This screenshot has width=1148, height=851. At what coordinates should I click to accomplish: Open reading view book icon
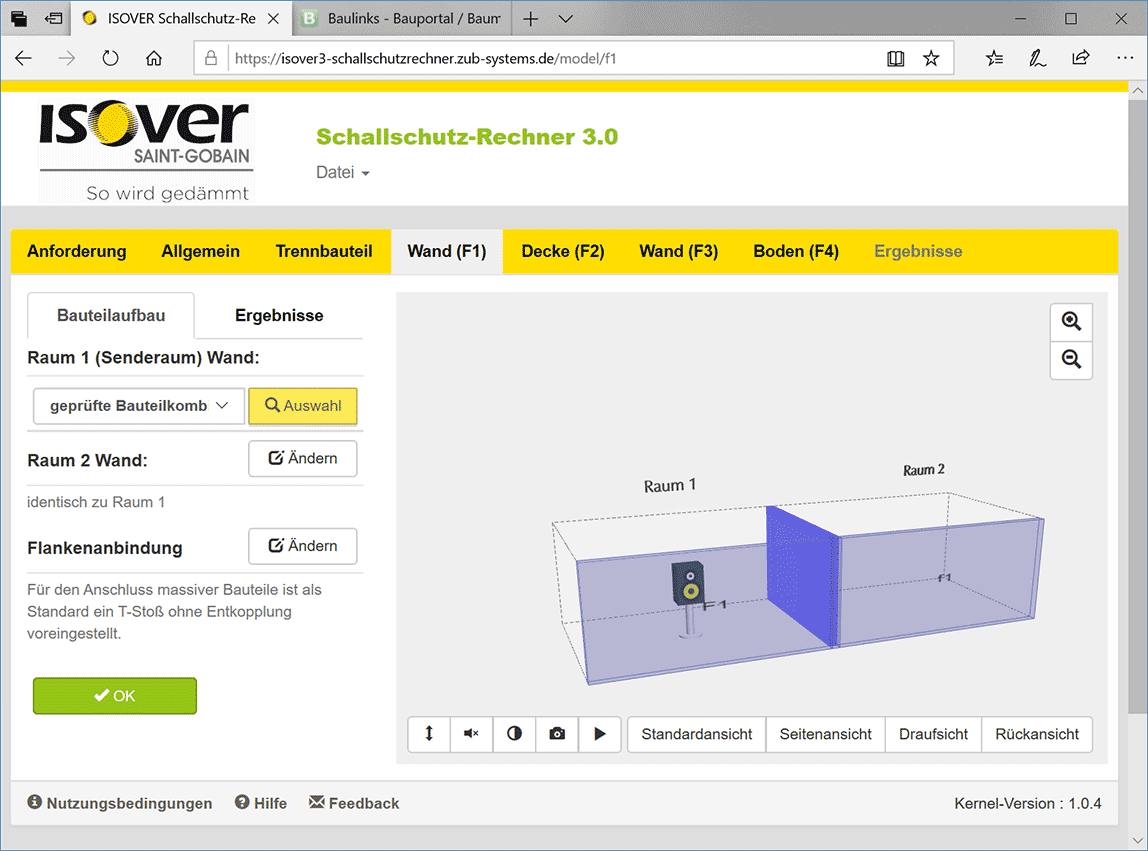click(x=895, y=59)
